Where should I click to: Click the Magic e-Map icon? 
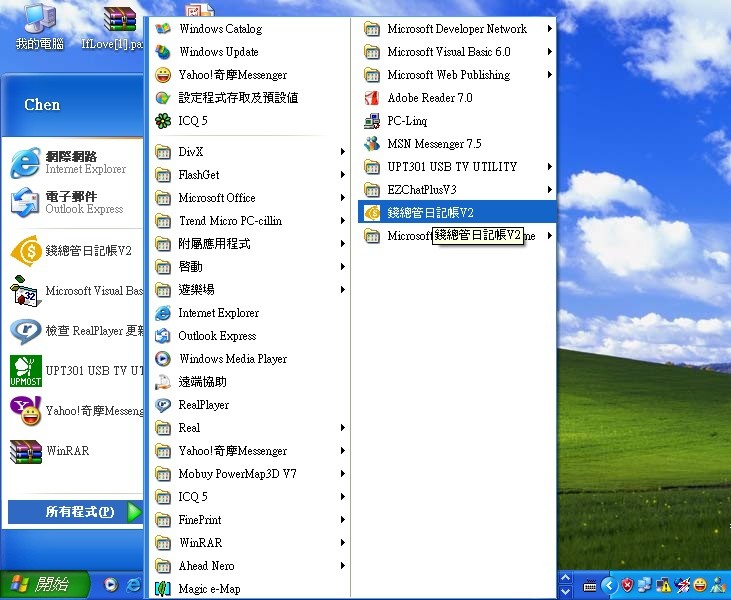coord(163,589)
